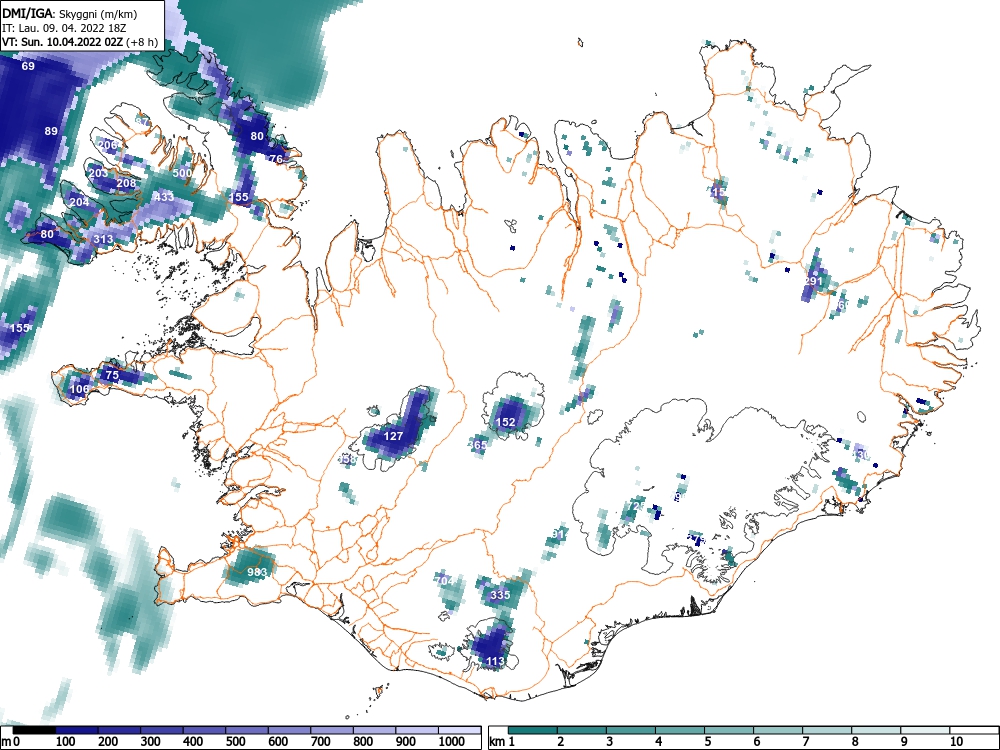Image resolution: width=1000 pixels, height=750 pixels.
Task: Click the '106' label on Snæfellsnes tip
Action: (80, 388)
